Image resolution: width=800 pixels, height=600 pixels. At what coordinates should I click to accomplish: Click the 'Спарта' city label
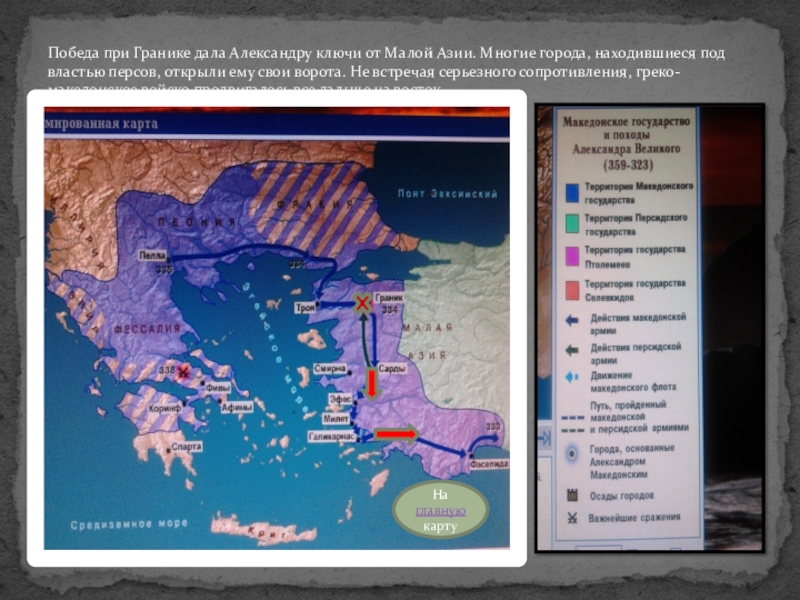186,447
